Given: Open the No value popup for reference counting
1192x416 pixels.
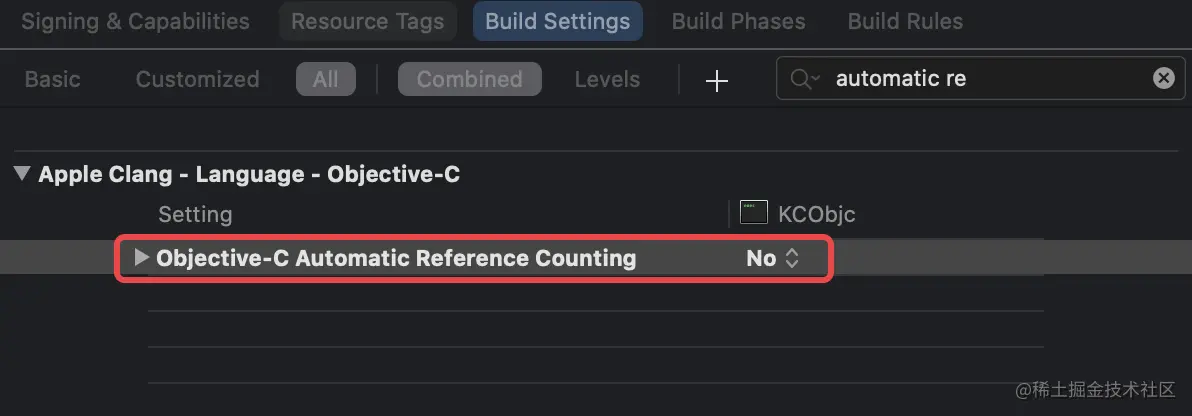Looking at the screenshot, I should [x=772, y=259].
